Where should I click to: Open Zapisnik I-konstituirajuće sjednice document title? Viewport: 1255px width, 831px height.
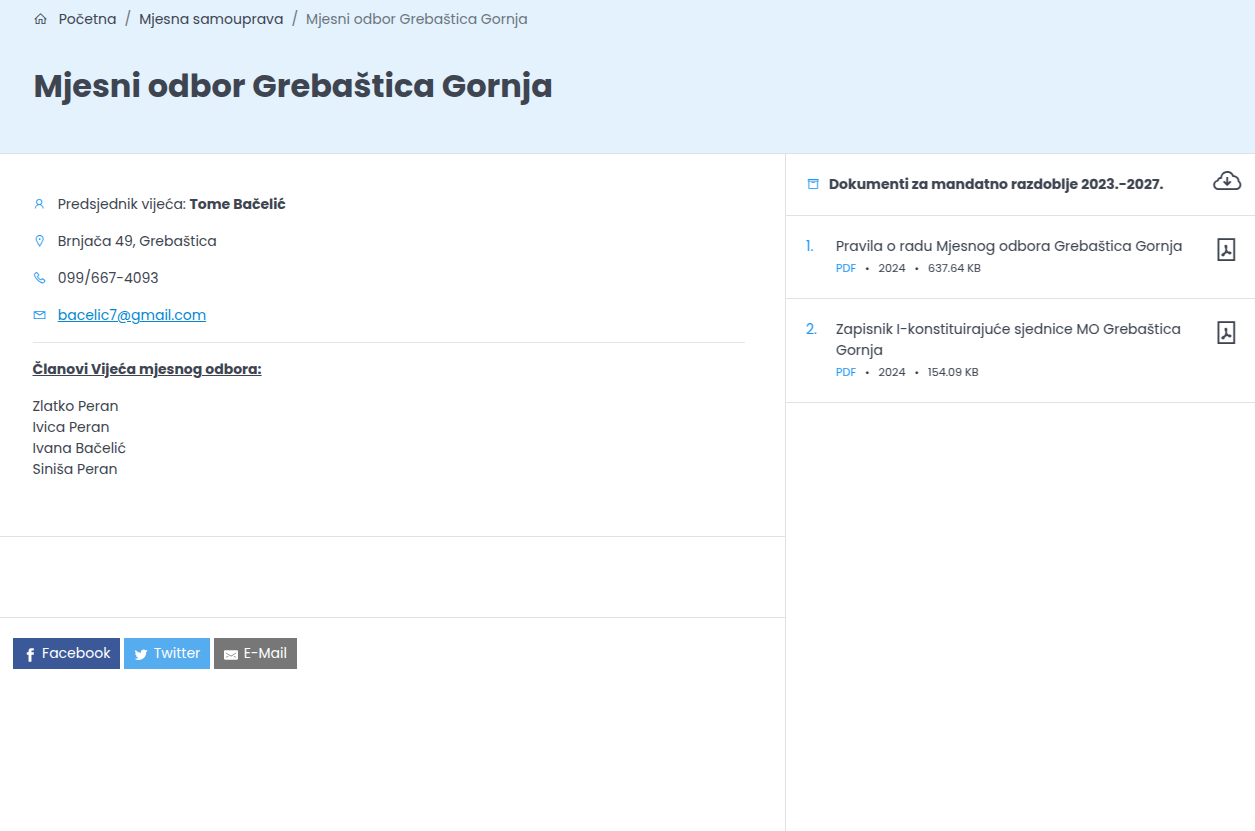click(x=1008, y=339)
